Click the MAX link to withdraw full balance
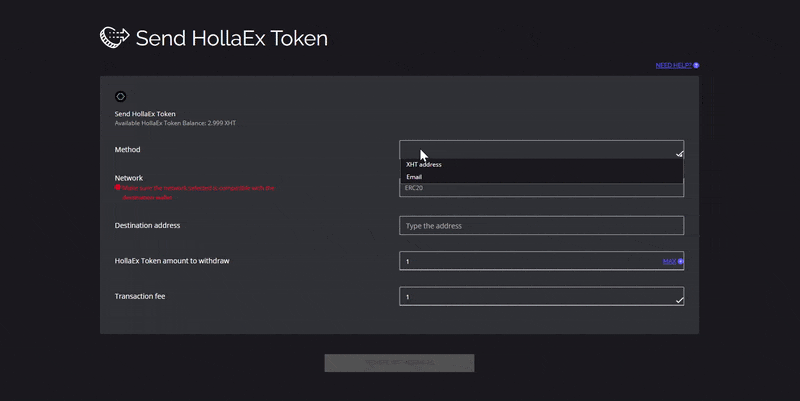800x401 pixels. pyautogui.click(x=668, y=262)
